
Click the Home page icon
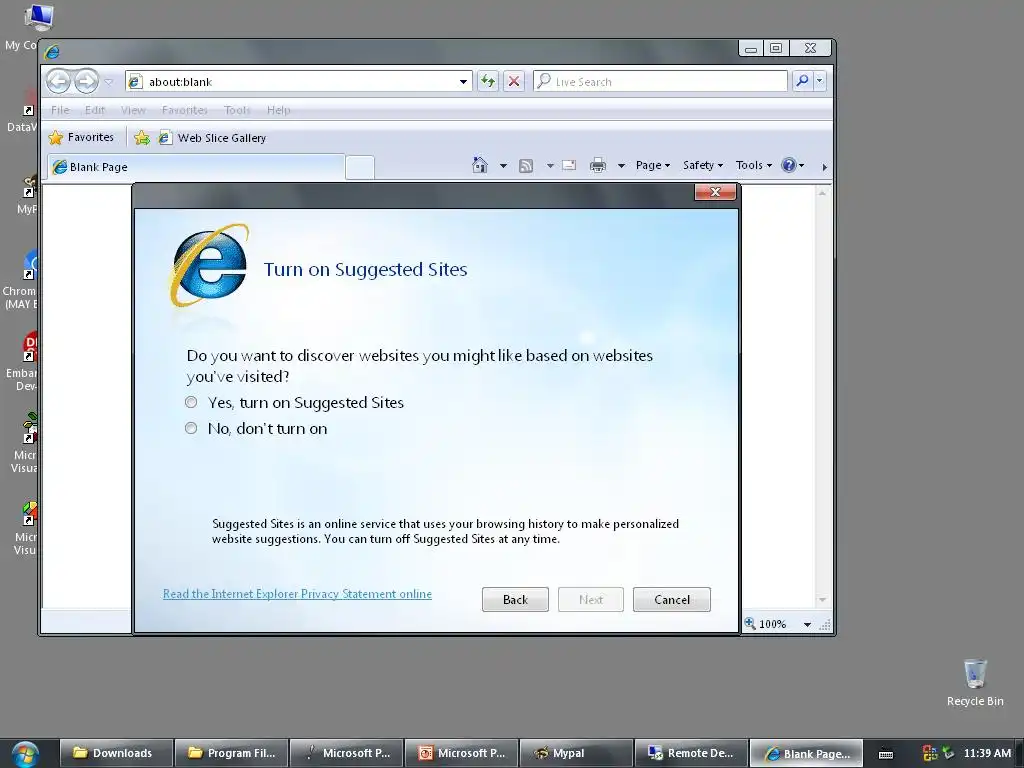480,165
